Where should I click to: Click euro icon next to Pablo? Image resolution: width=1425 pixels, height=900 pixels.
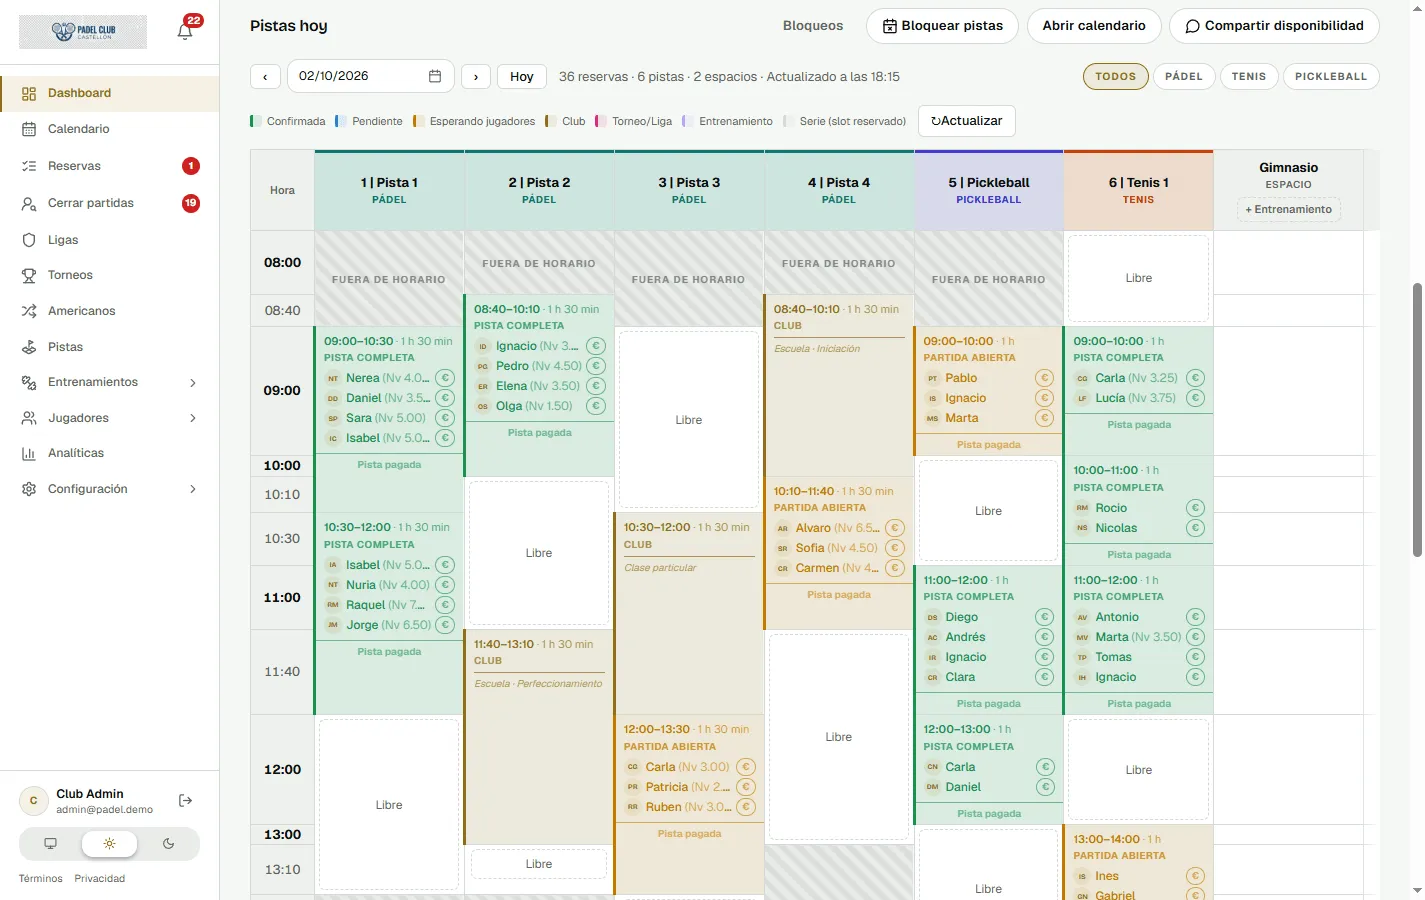click(x=1044, y=378)
